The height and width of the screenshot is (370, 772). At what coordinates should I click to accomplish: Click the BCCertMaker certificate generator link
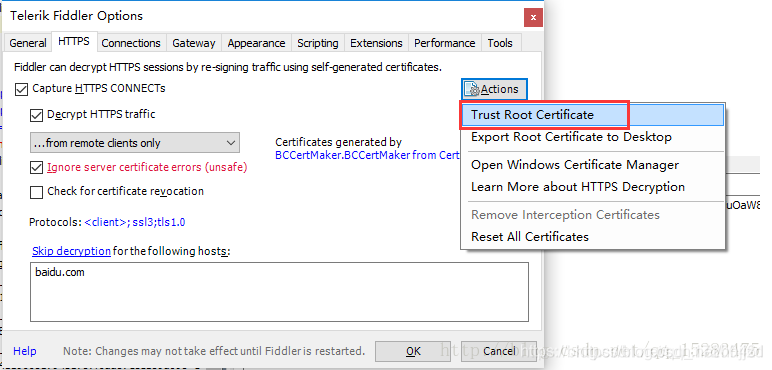tap(367, 155)
